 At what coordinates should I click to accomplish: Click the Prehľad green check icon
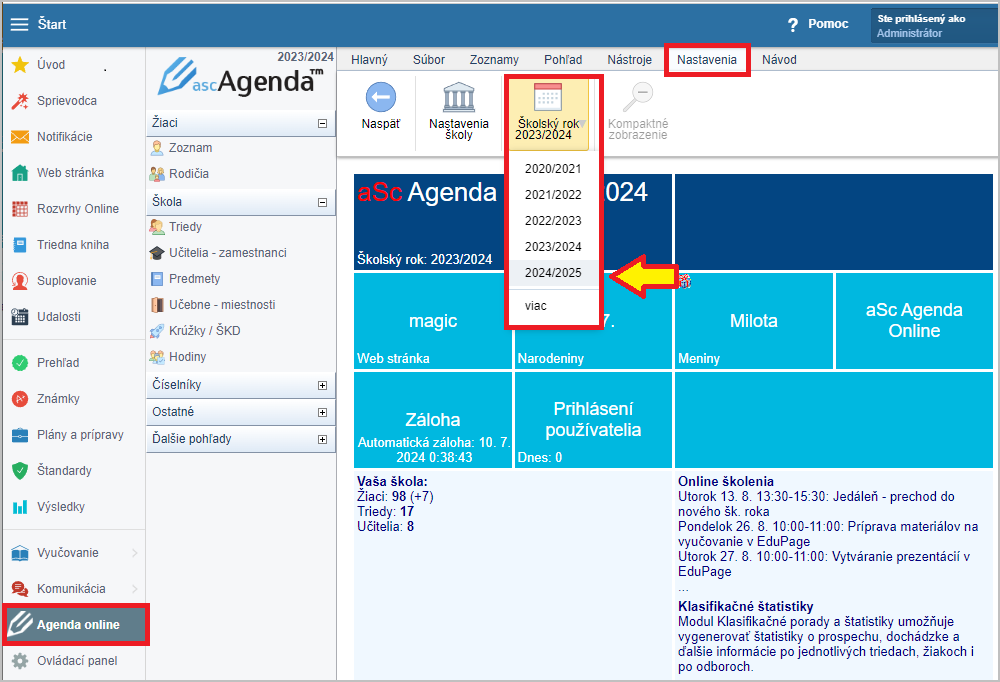pyautogui.click(x=20, y=363)
